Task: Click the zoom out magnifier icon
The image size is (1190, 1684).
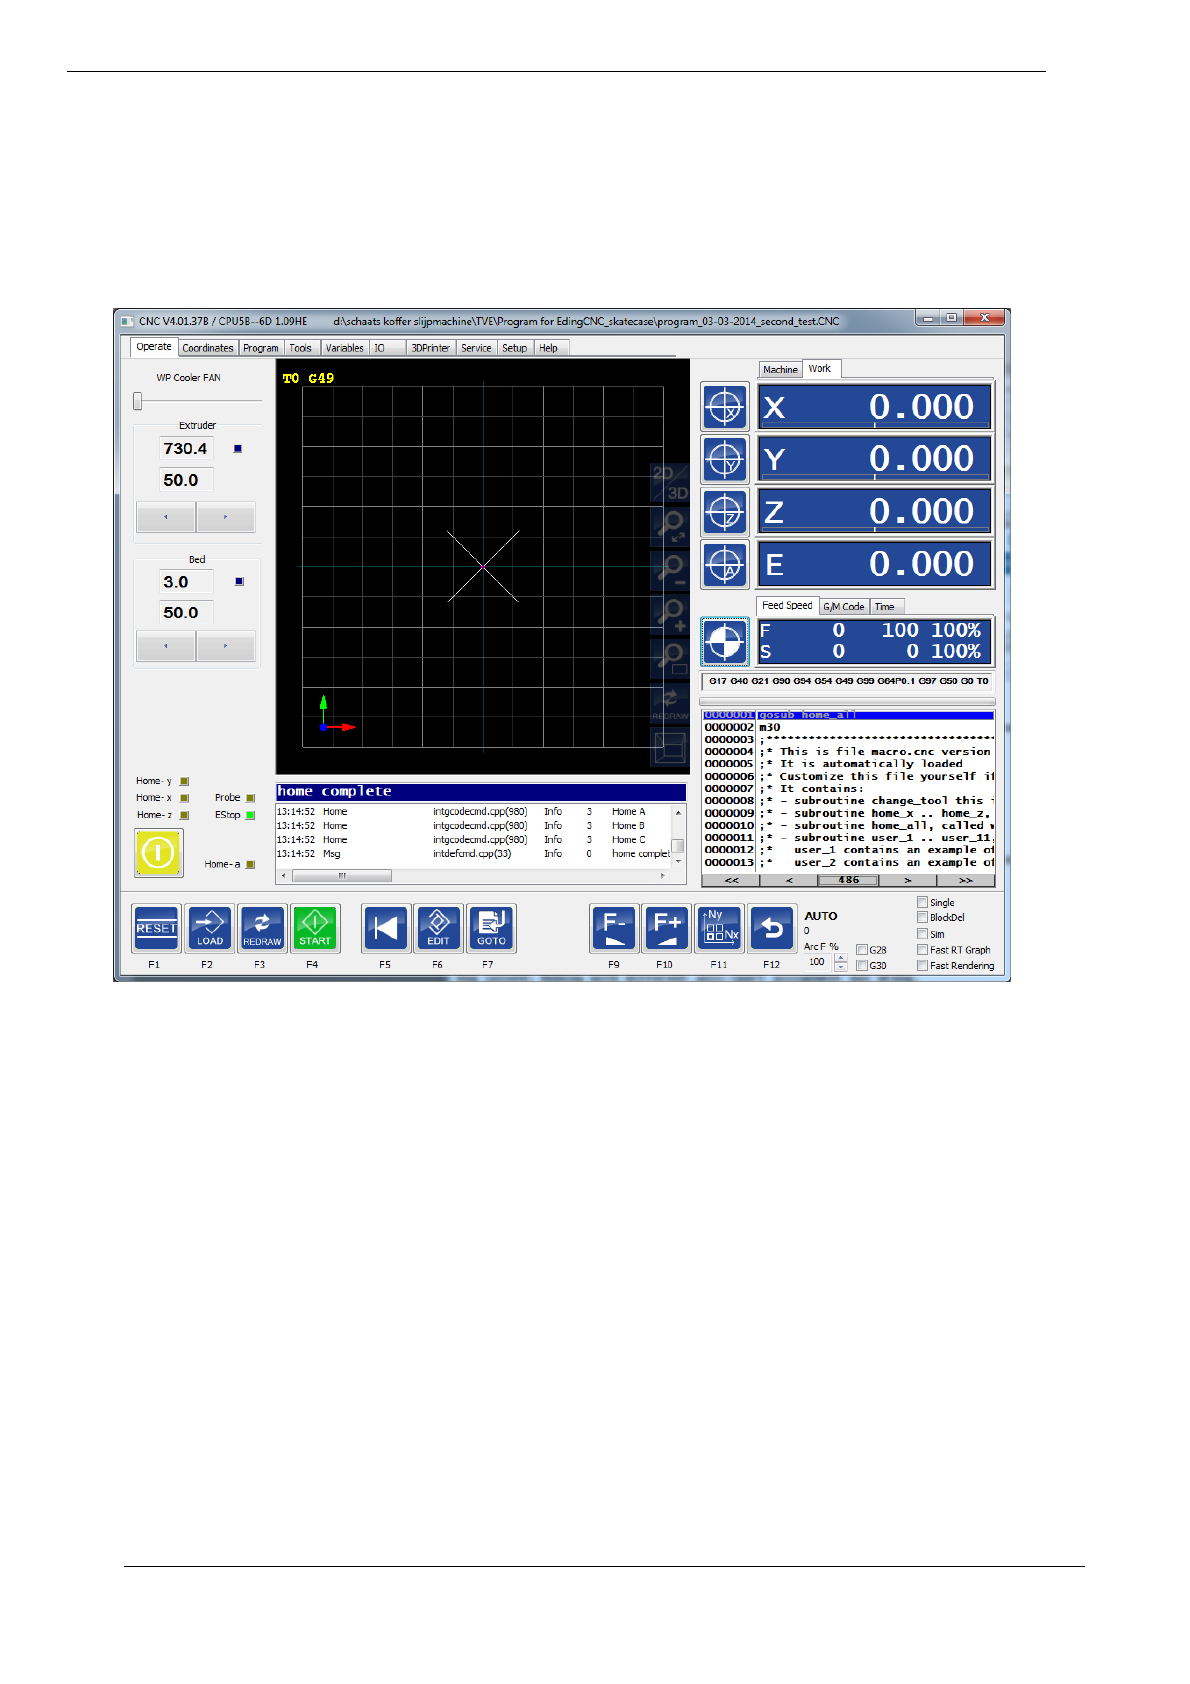Action: coord(670,570)
